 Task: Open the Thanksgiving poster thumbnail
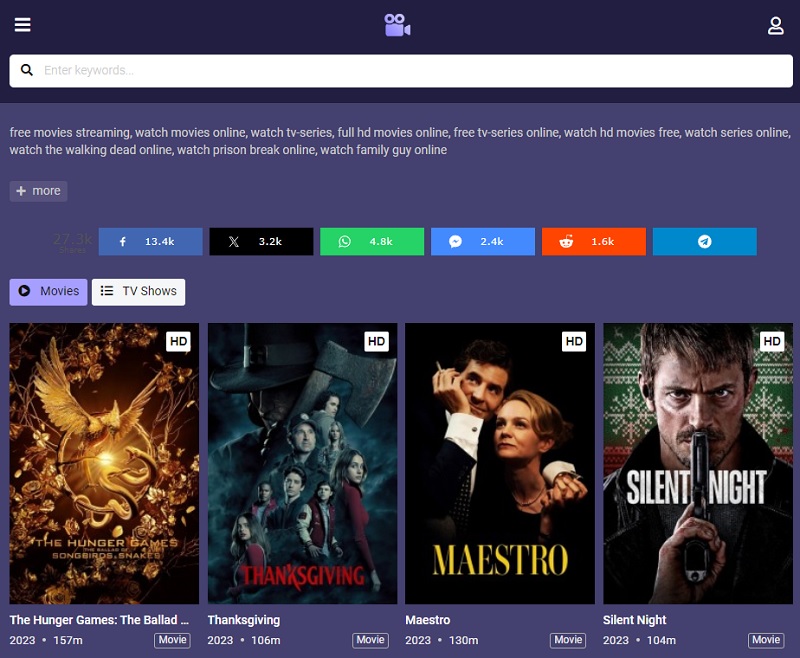(x=302, y=464)
